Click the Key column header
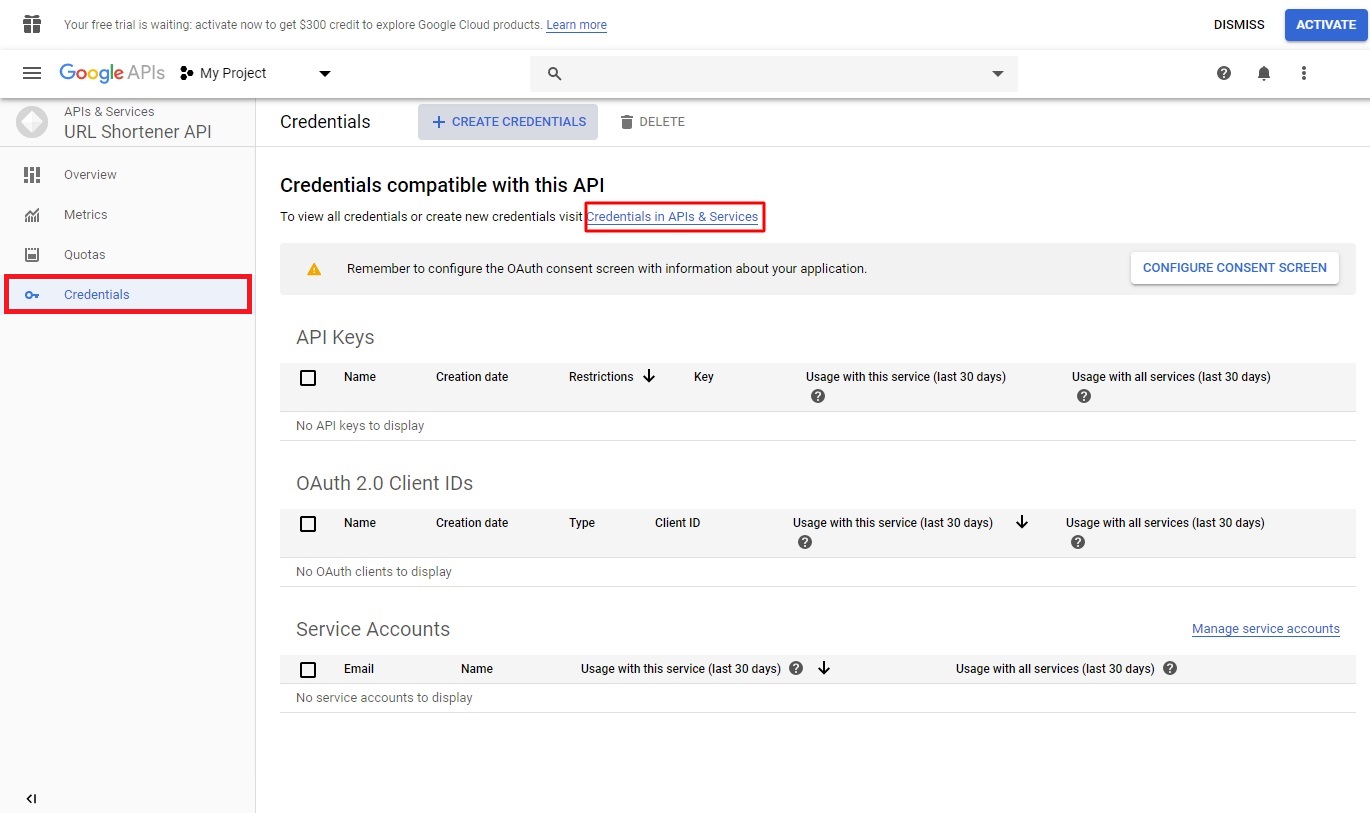Screen dimensions: 1370x813 [x=704, y=377]
